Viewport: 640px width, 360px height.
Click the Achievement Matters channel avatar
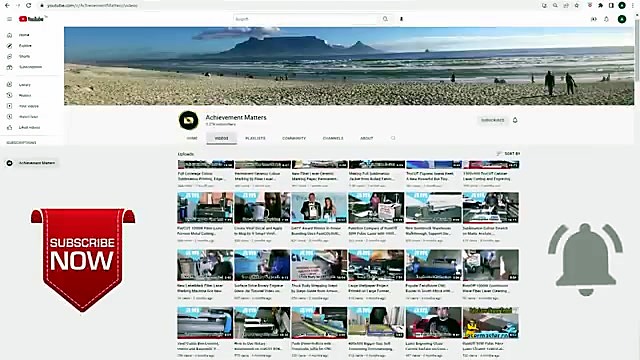189,120
